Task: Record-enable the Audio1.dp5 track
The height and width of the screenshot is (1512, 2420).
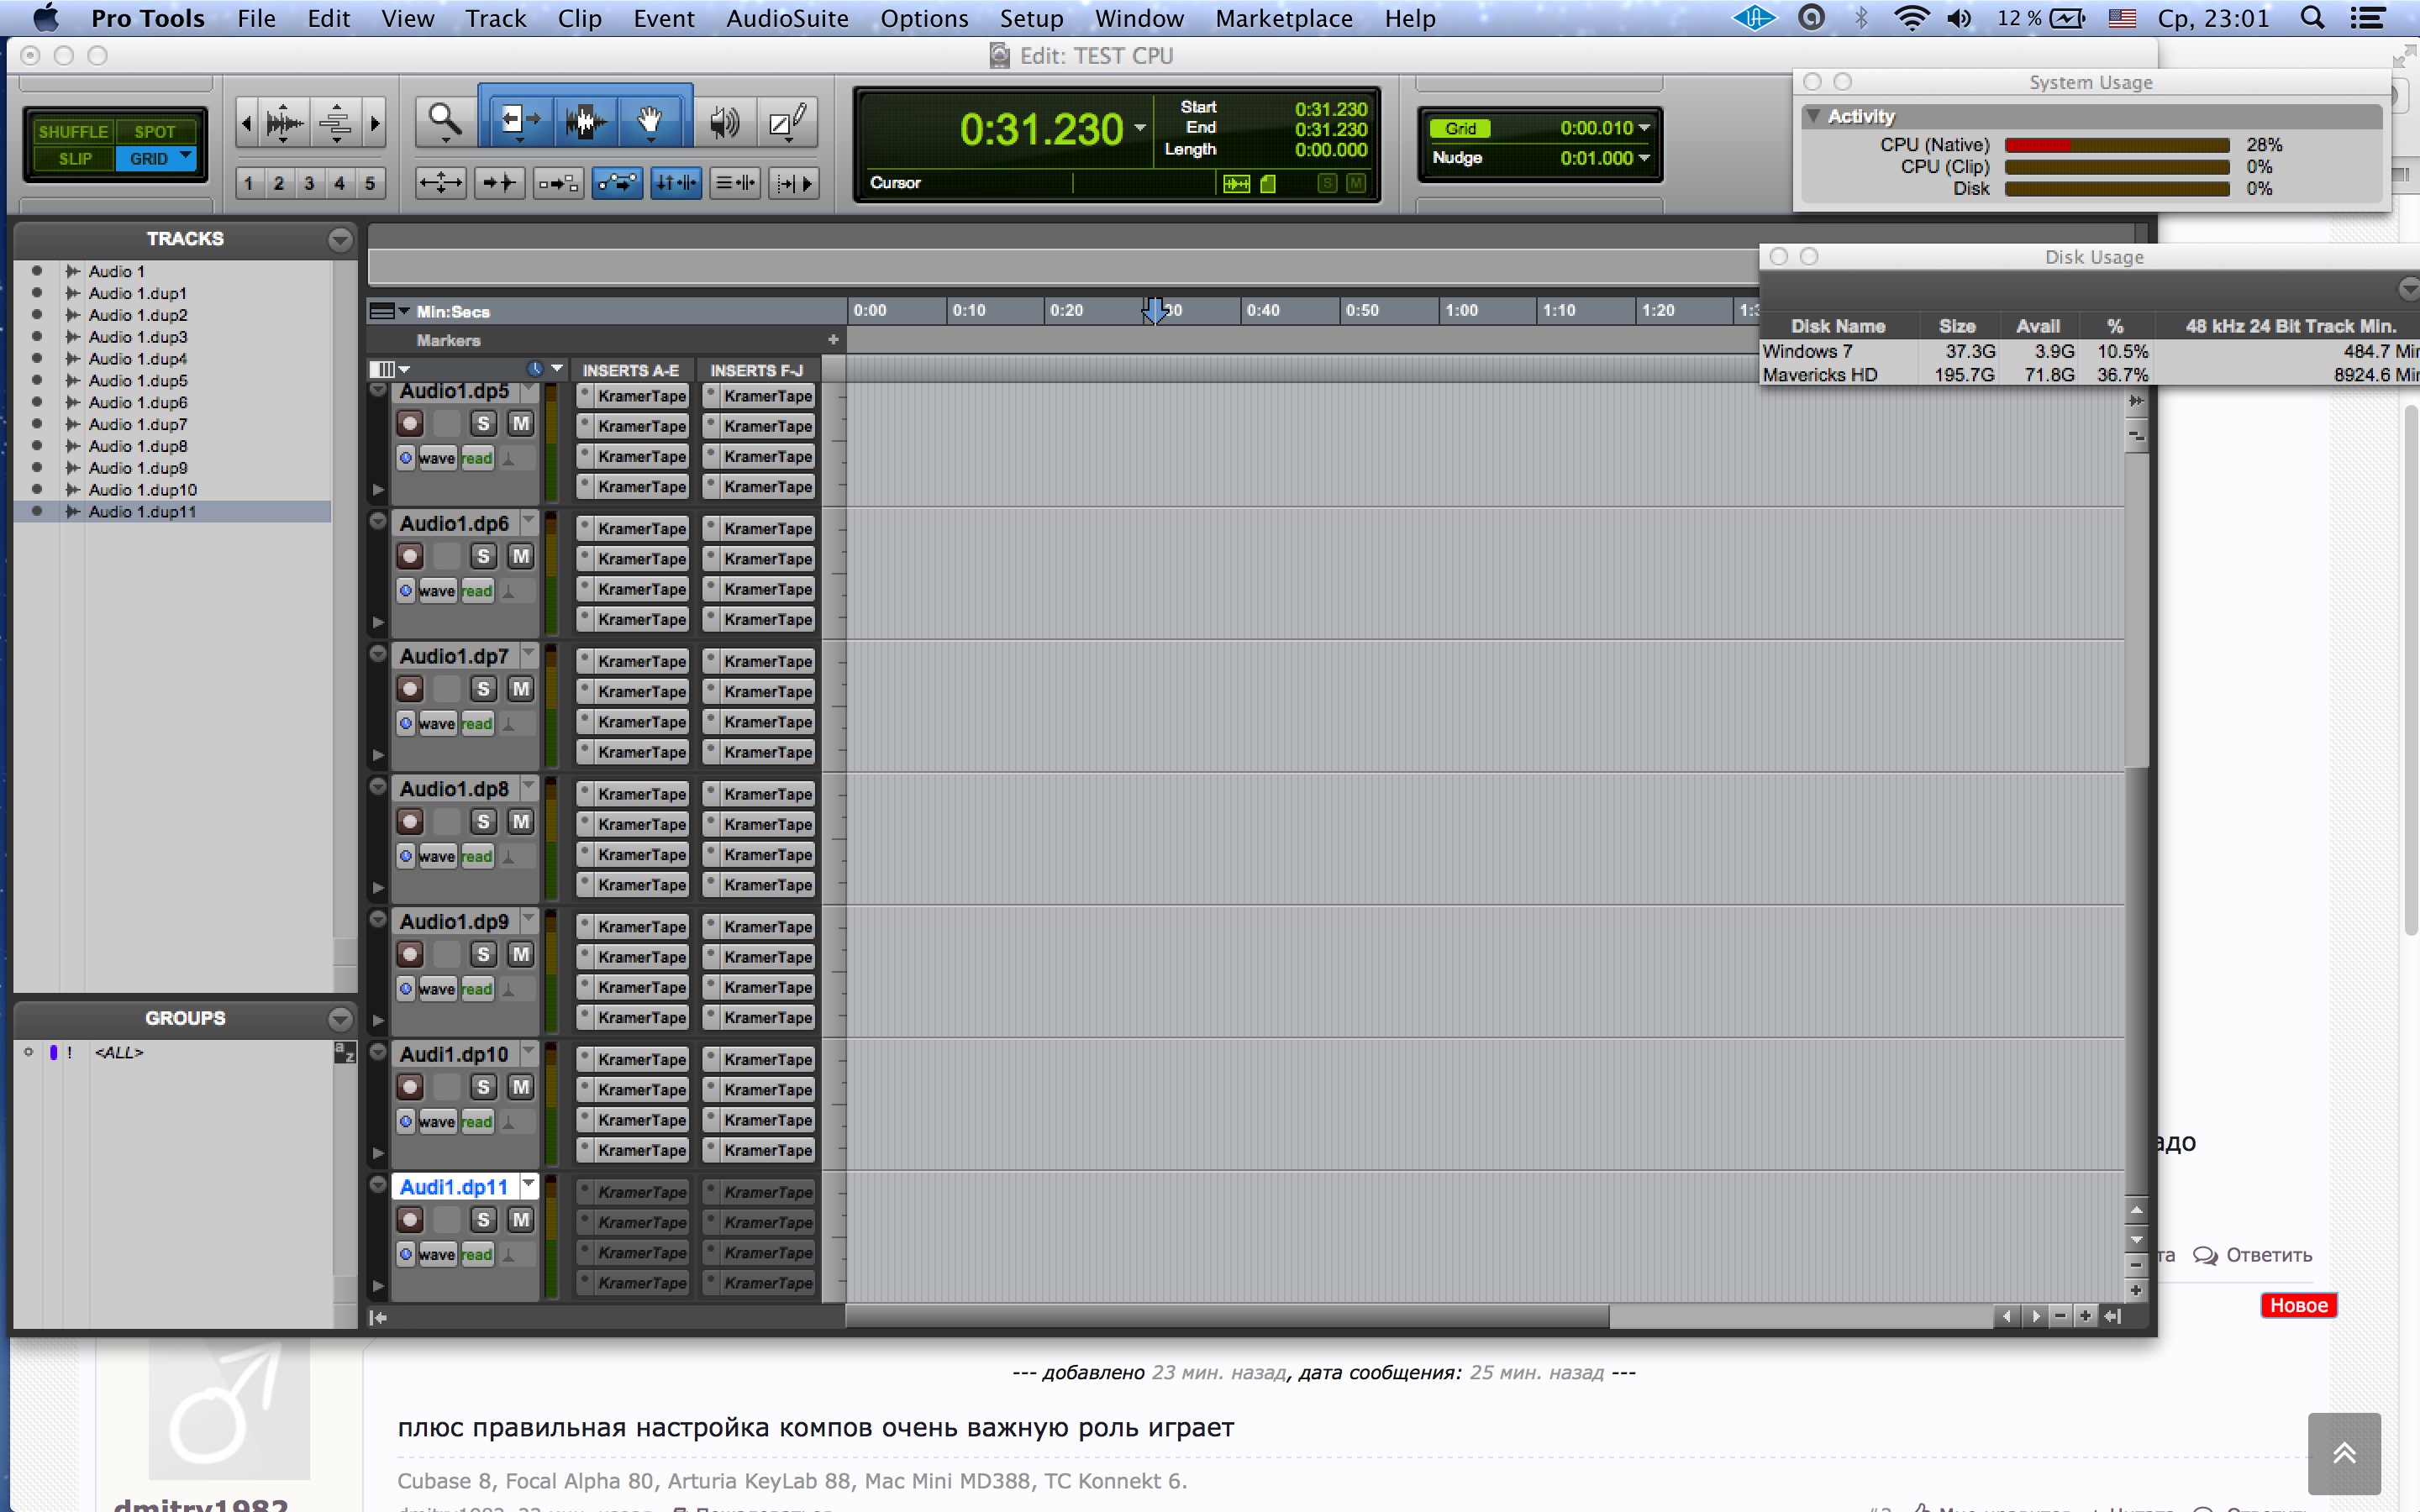Action: [x=410, y=424]
